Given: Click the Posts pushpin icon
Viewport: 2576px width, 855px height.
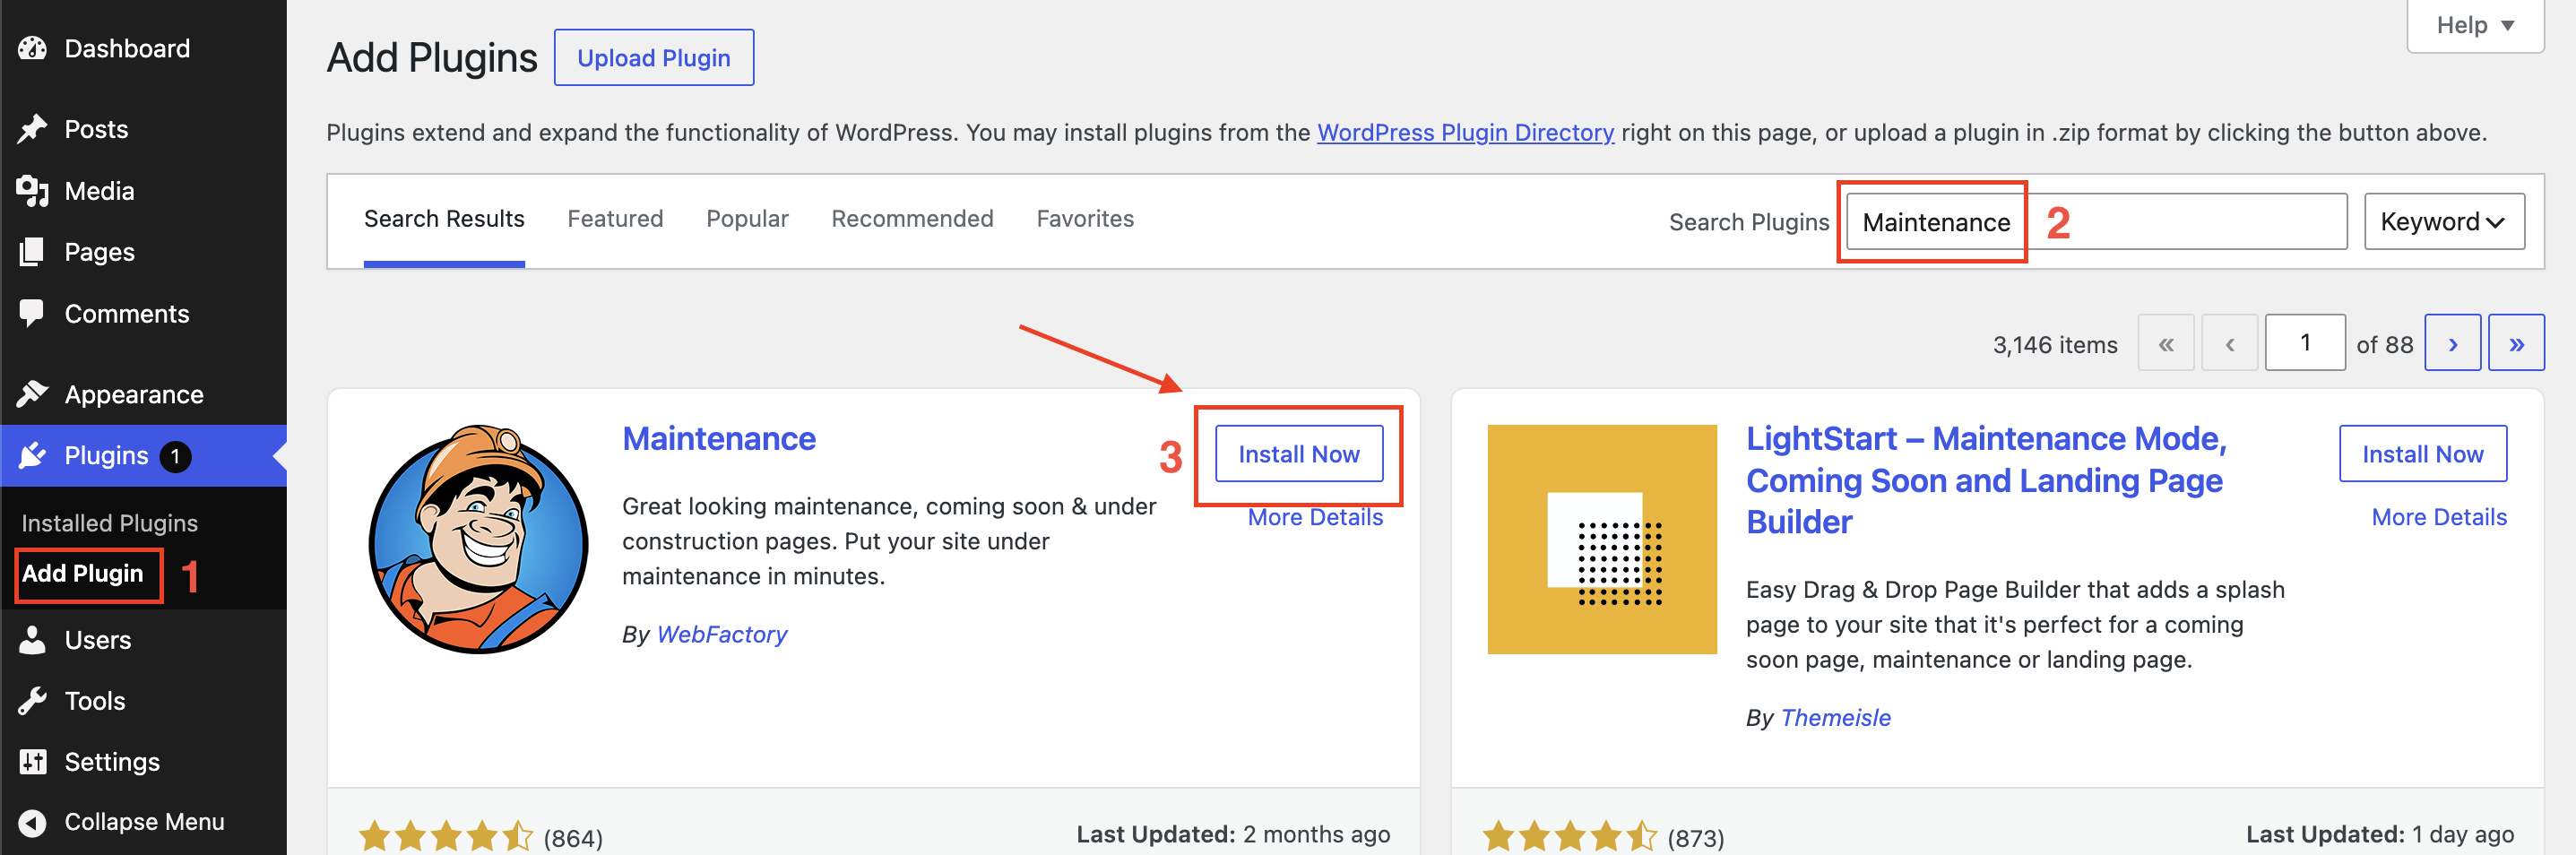Looking at the screenshot, I should pyautogui.click(x=33, y=129).
